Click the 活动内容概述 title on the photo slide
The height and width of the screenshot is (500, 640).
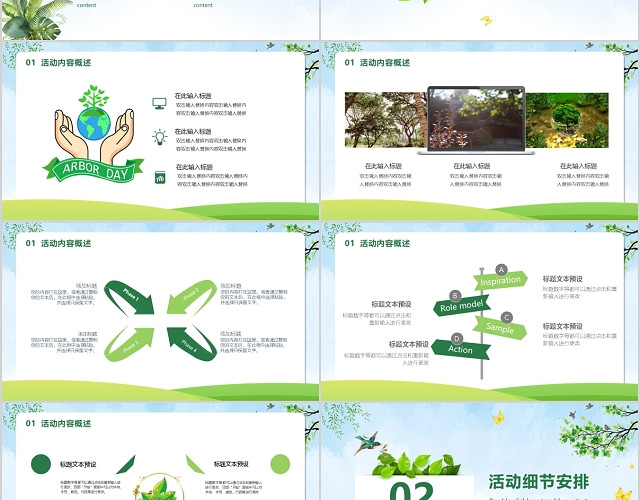(x=385, y=62)
